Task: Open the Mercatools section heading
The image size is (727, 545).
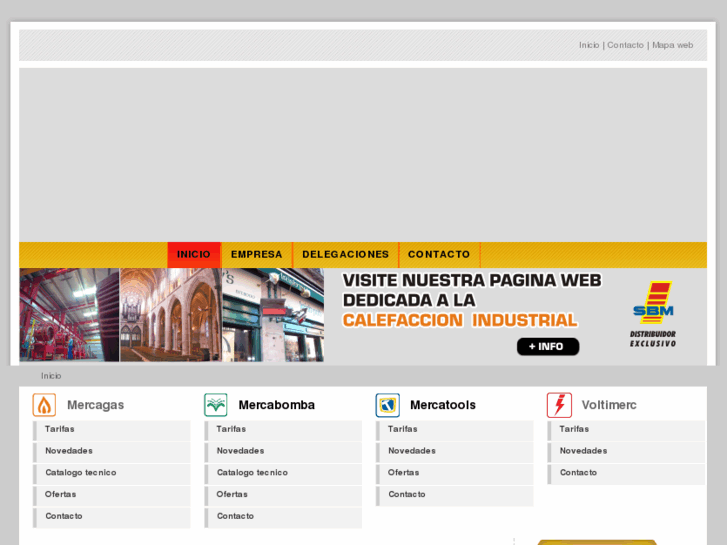Action: 443,405
